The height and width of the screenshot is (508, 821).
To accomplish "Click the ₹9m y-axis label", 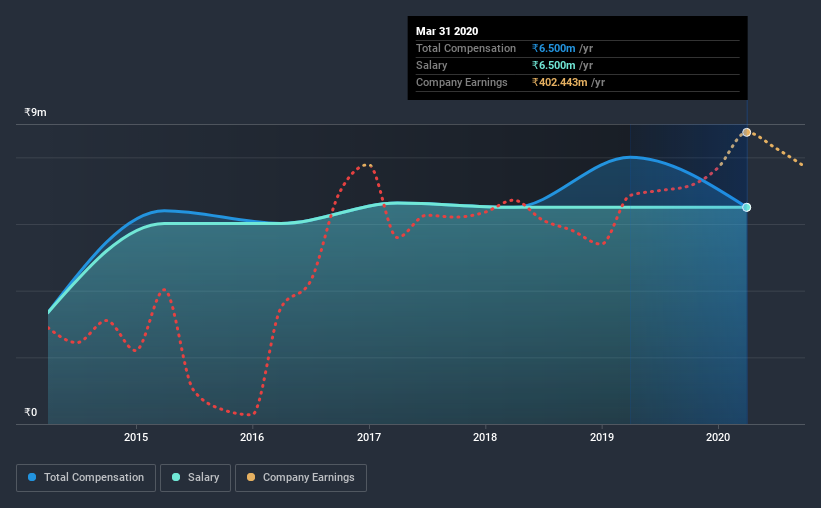I will [35, 112].
